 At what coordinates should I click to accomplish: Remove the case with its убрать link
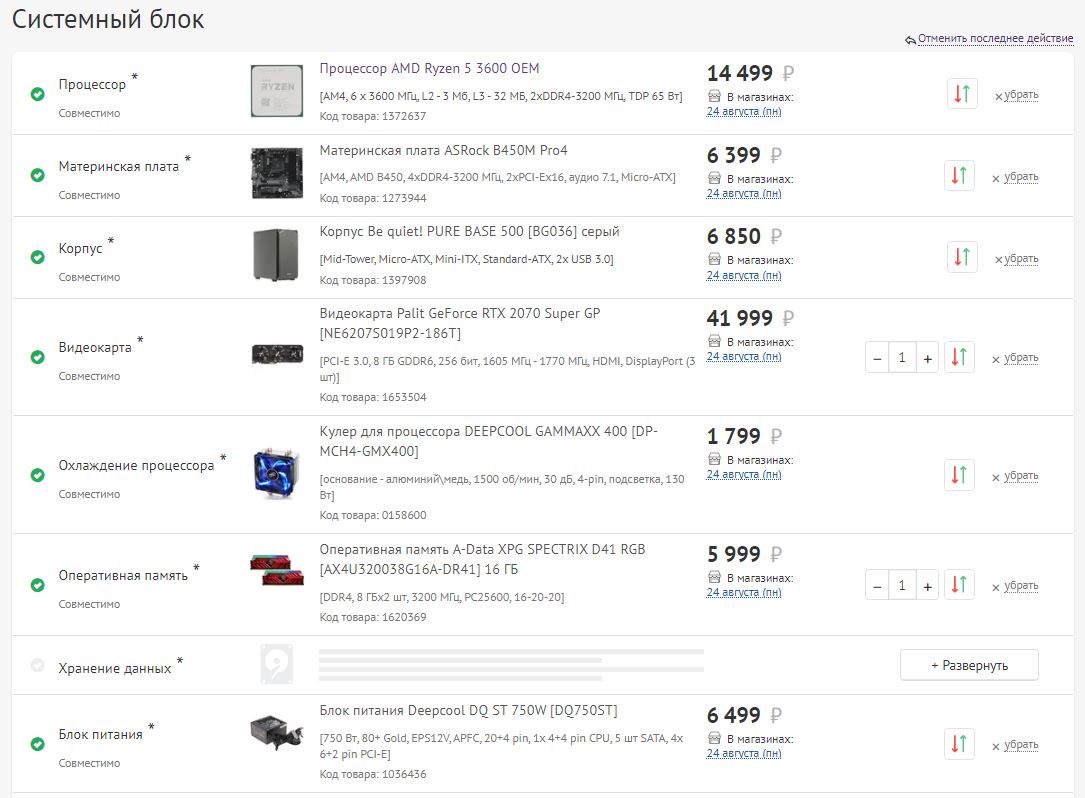pyautogui.click(x=1021, y=259)
